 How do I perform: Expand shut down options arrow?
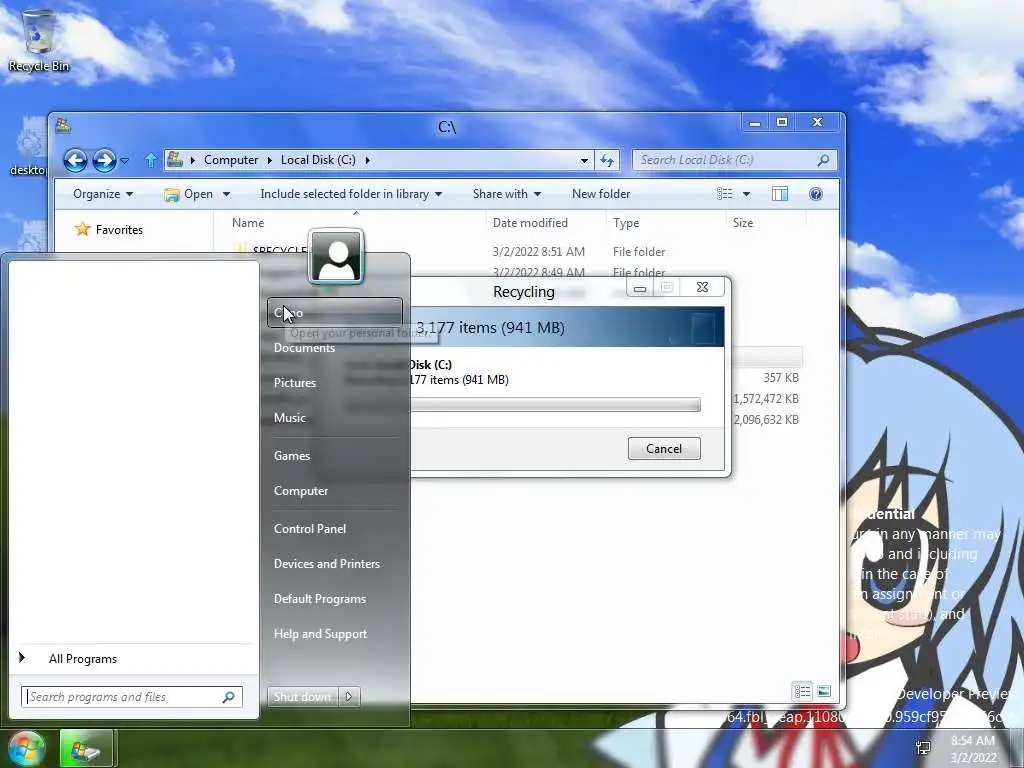point(349,697)
